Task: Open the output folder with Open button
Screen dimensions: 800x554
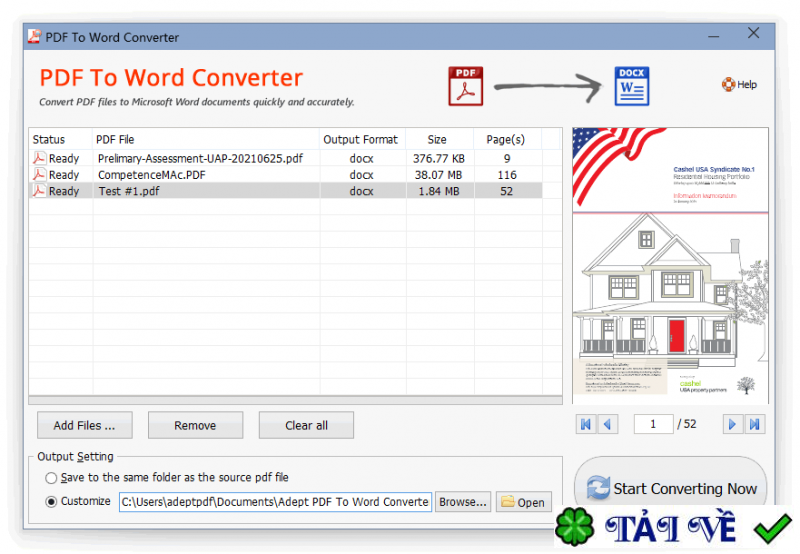Action: [523, 502]
